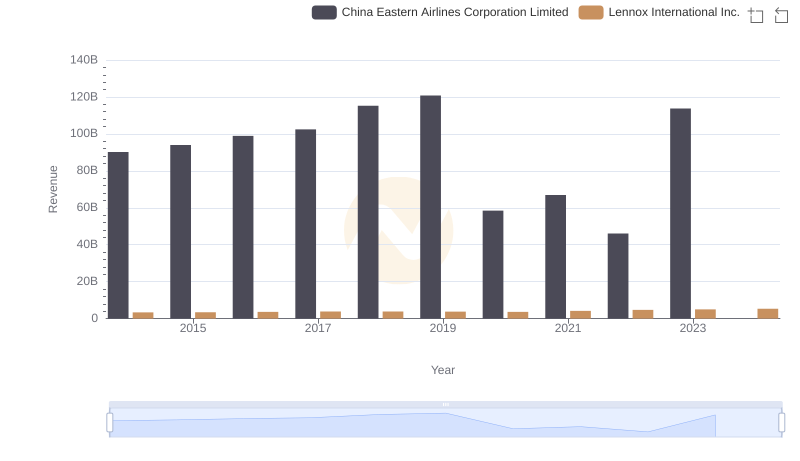This screenshot has height=461, width=800.
Task: Click the 2022 Lennox International bar
Action: coord(643,314)
